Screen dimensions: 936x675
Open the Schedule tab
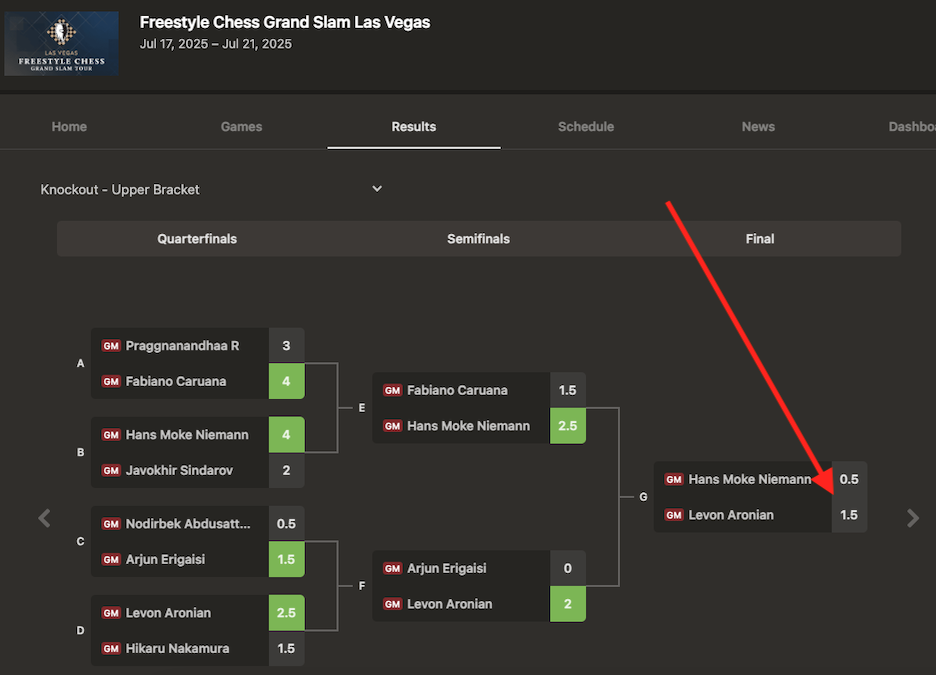coord(586,127)
